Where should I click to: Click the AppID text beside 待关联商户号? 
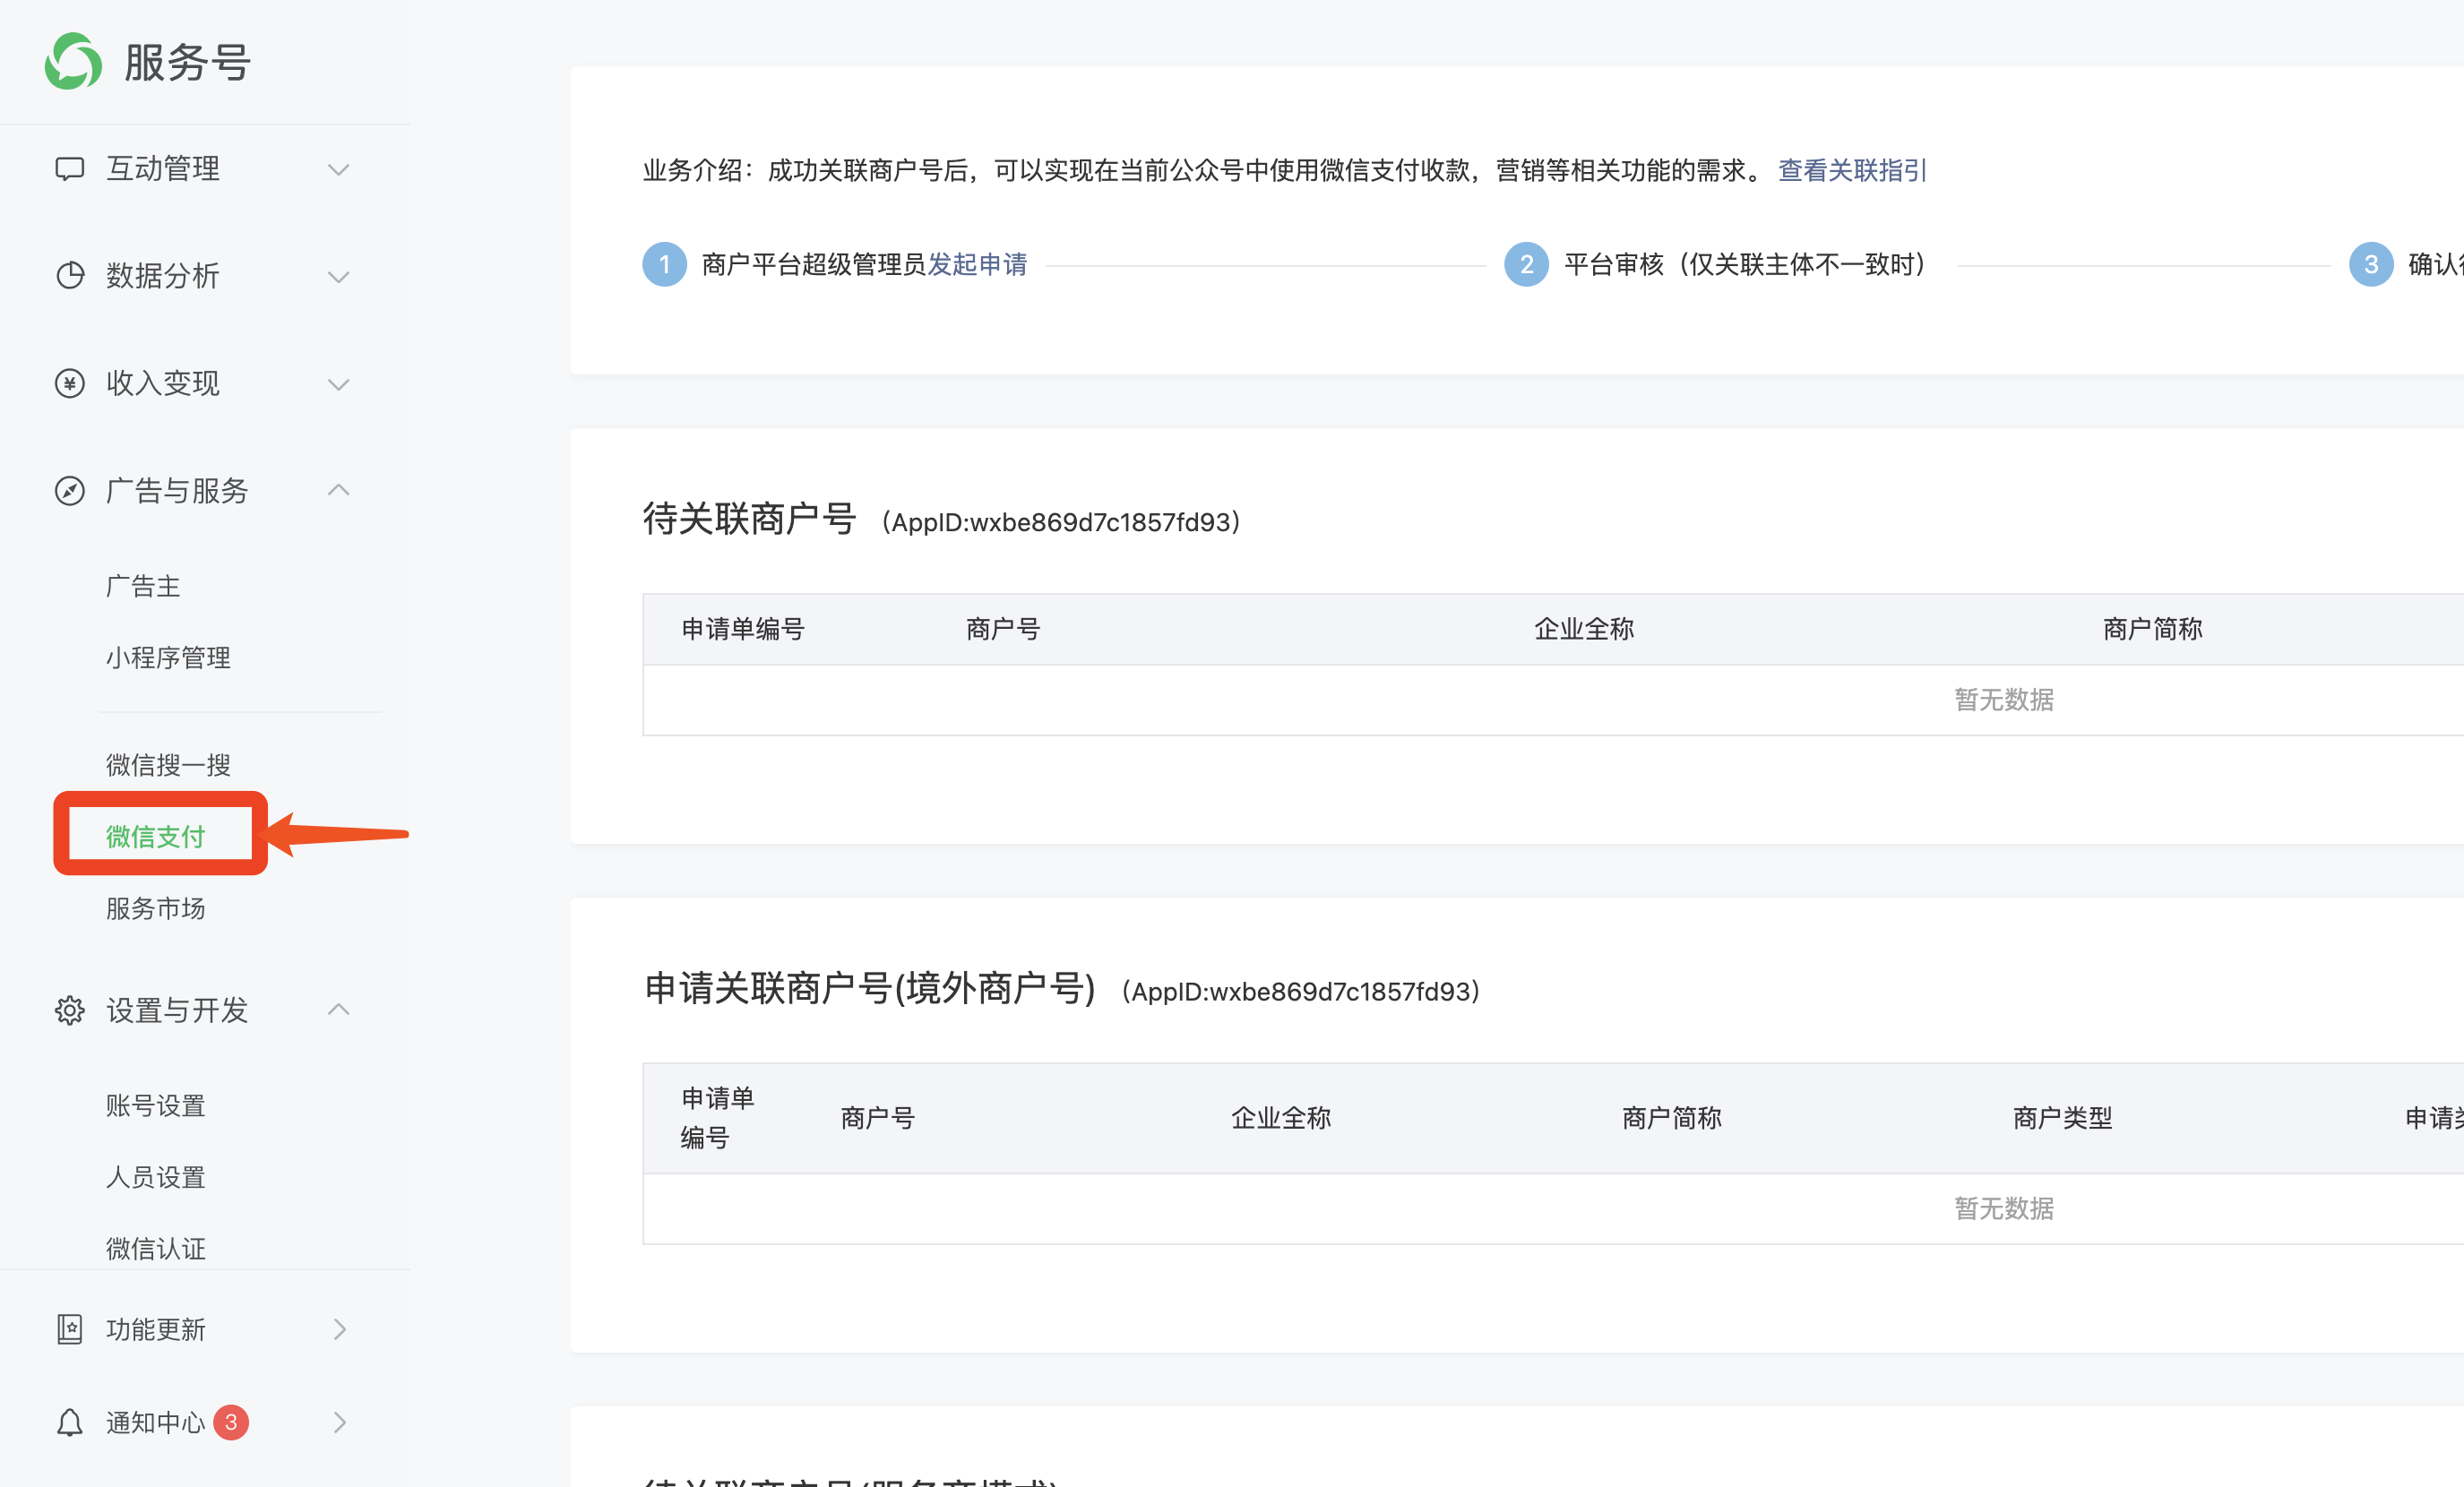point(1061,522)
